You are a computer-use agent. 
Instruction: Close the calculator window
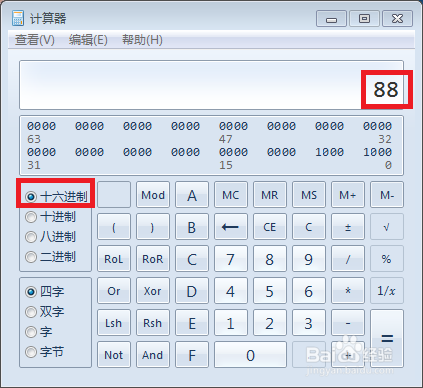397,19
